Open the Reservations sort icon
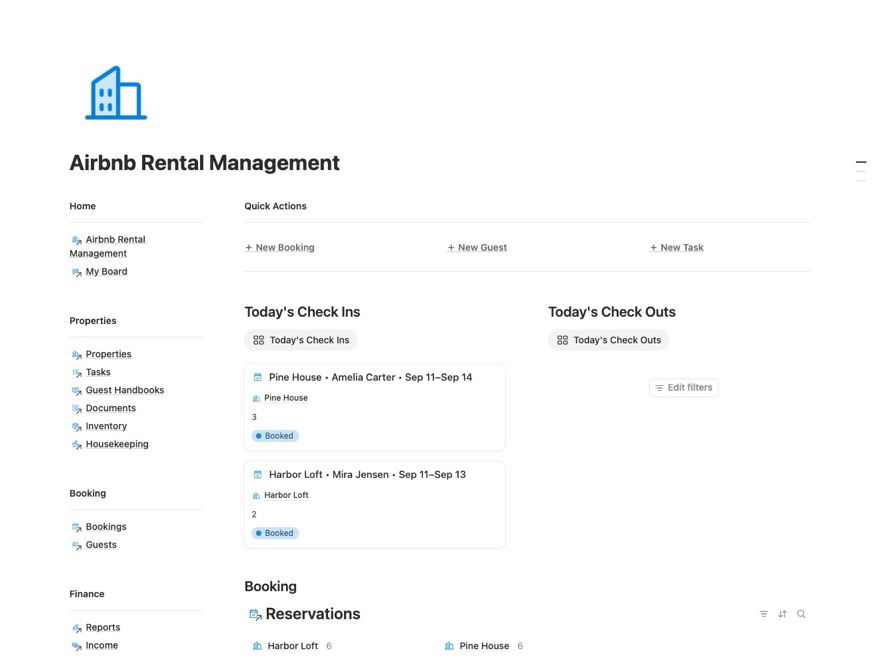The height and width of the screenshot is (660, 880). click(x=782, y=614)
